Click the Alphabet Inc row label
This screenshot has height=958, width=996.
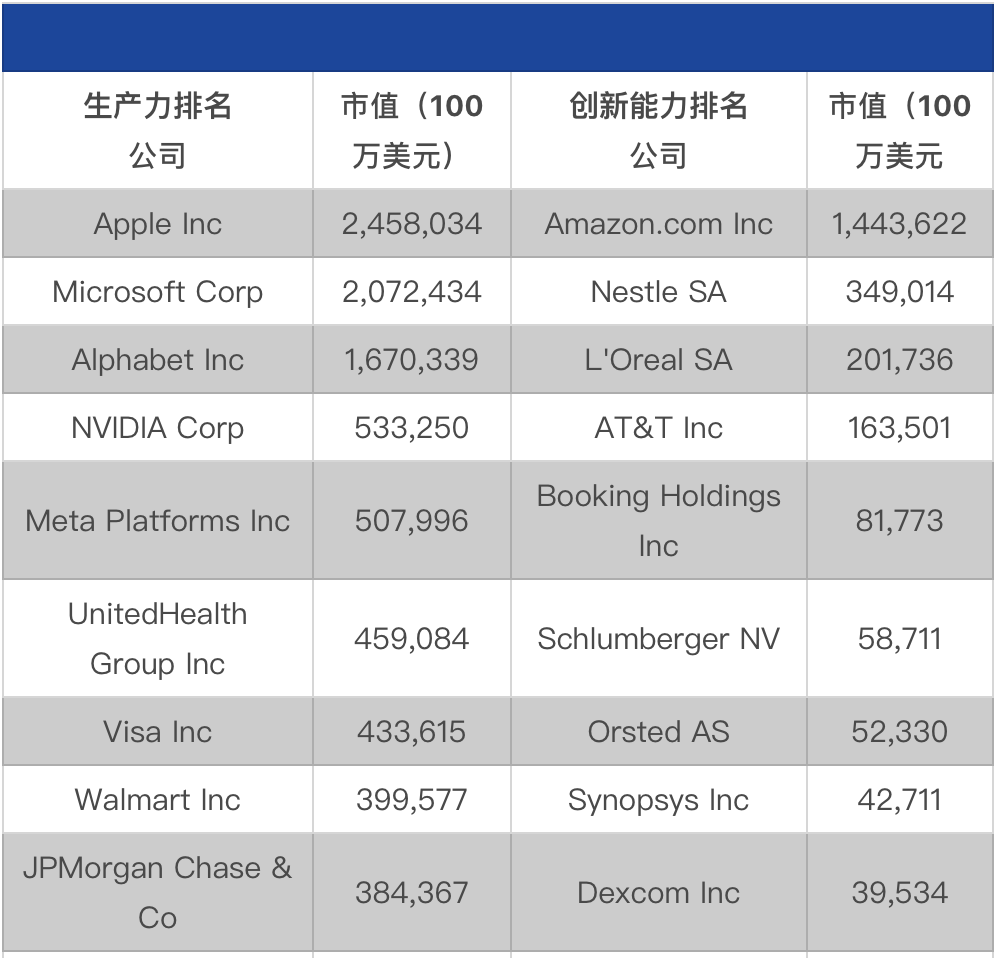coord(158,360)
